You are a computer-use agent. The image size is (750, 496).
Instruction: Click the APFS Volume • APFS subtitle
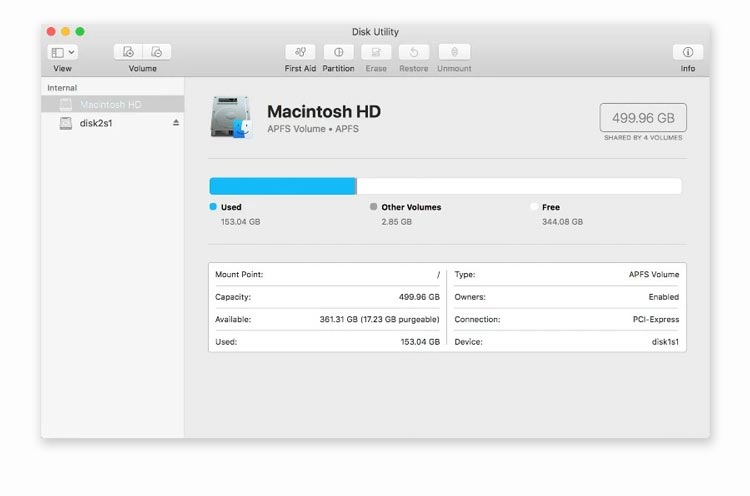(313, 129)
